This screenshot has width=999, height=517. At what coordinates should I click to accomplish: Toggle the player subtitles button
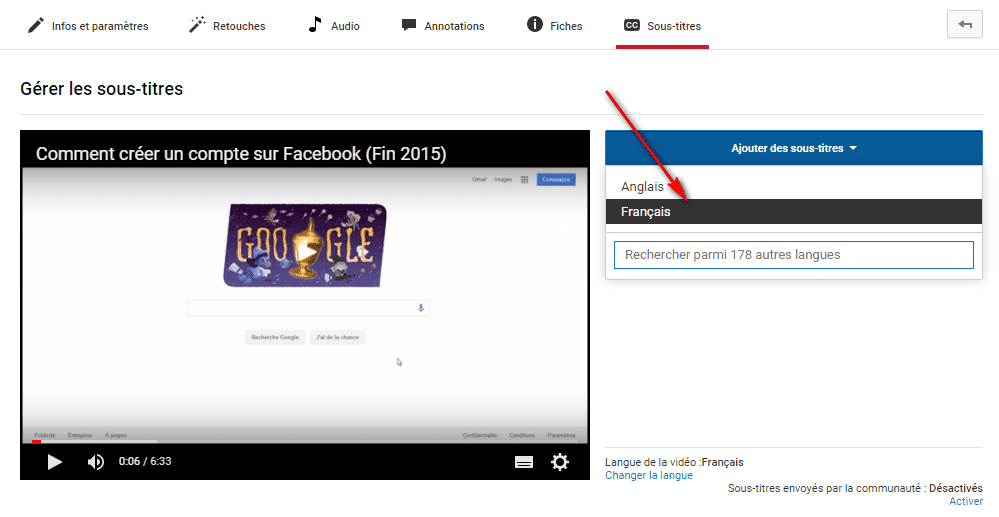click(x=524, y=462)
